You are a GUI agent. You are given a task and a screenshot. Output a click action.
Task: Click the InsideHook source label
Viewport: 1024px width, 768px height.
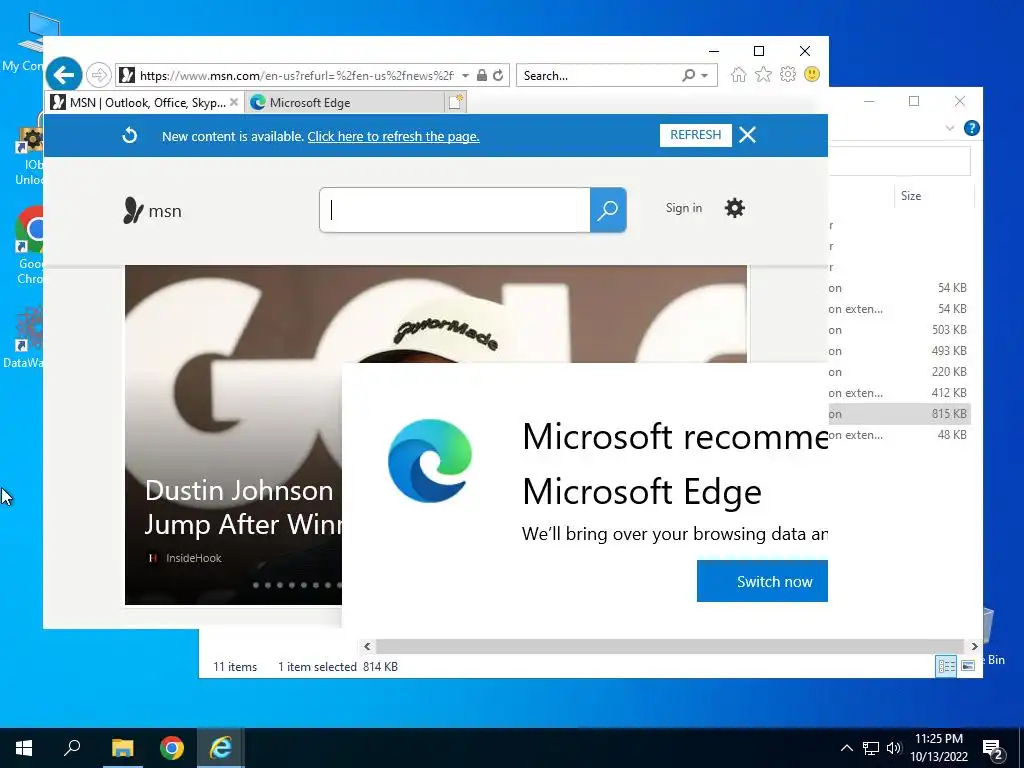coord(193,558)
